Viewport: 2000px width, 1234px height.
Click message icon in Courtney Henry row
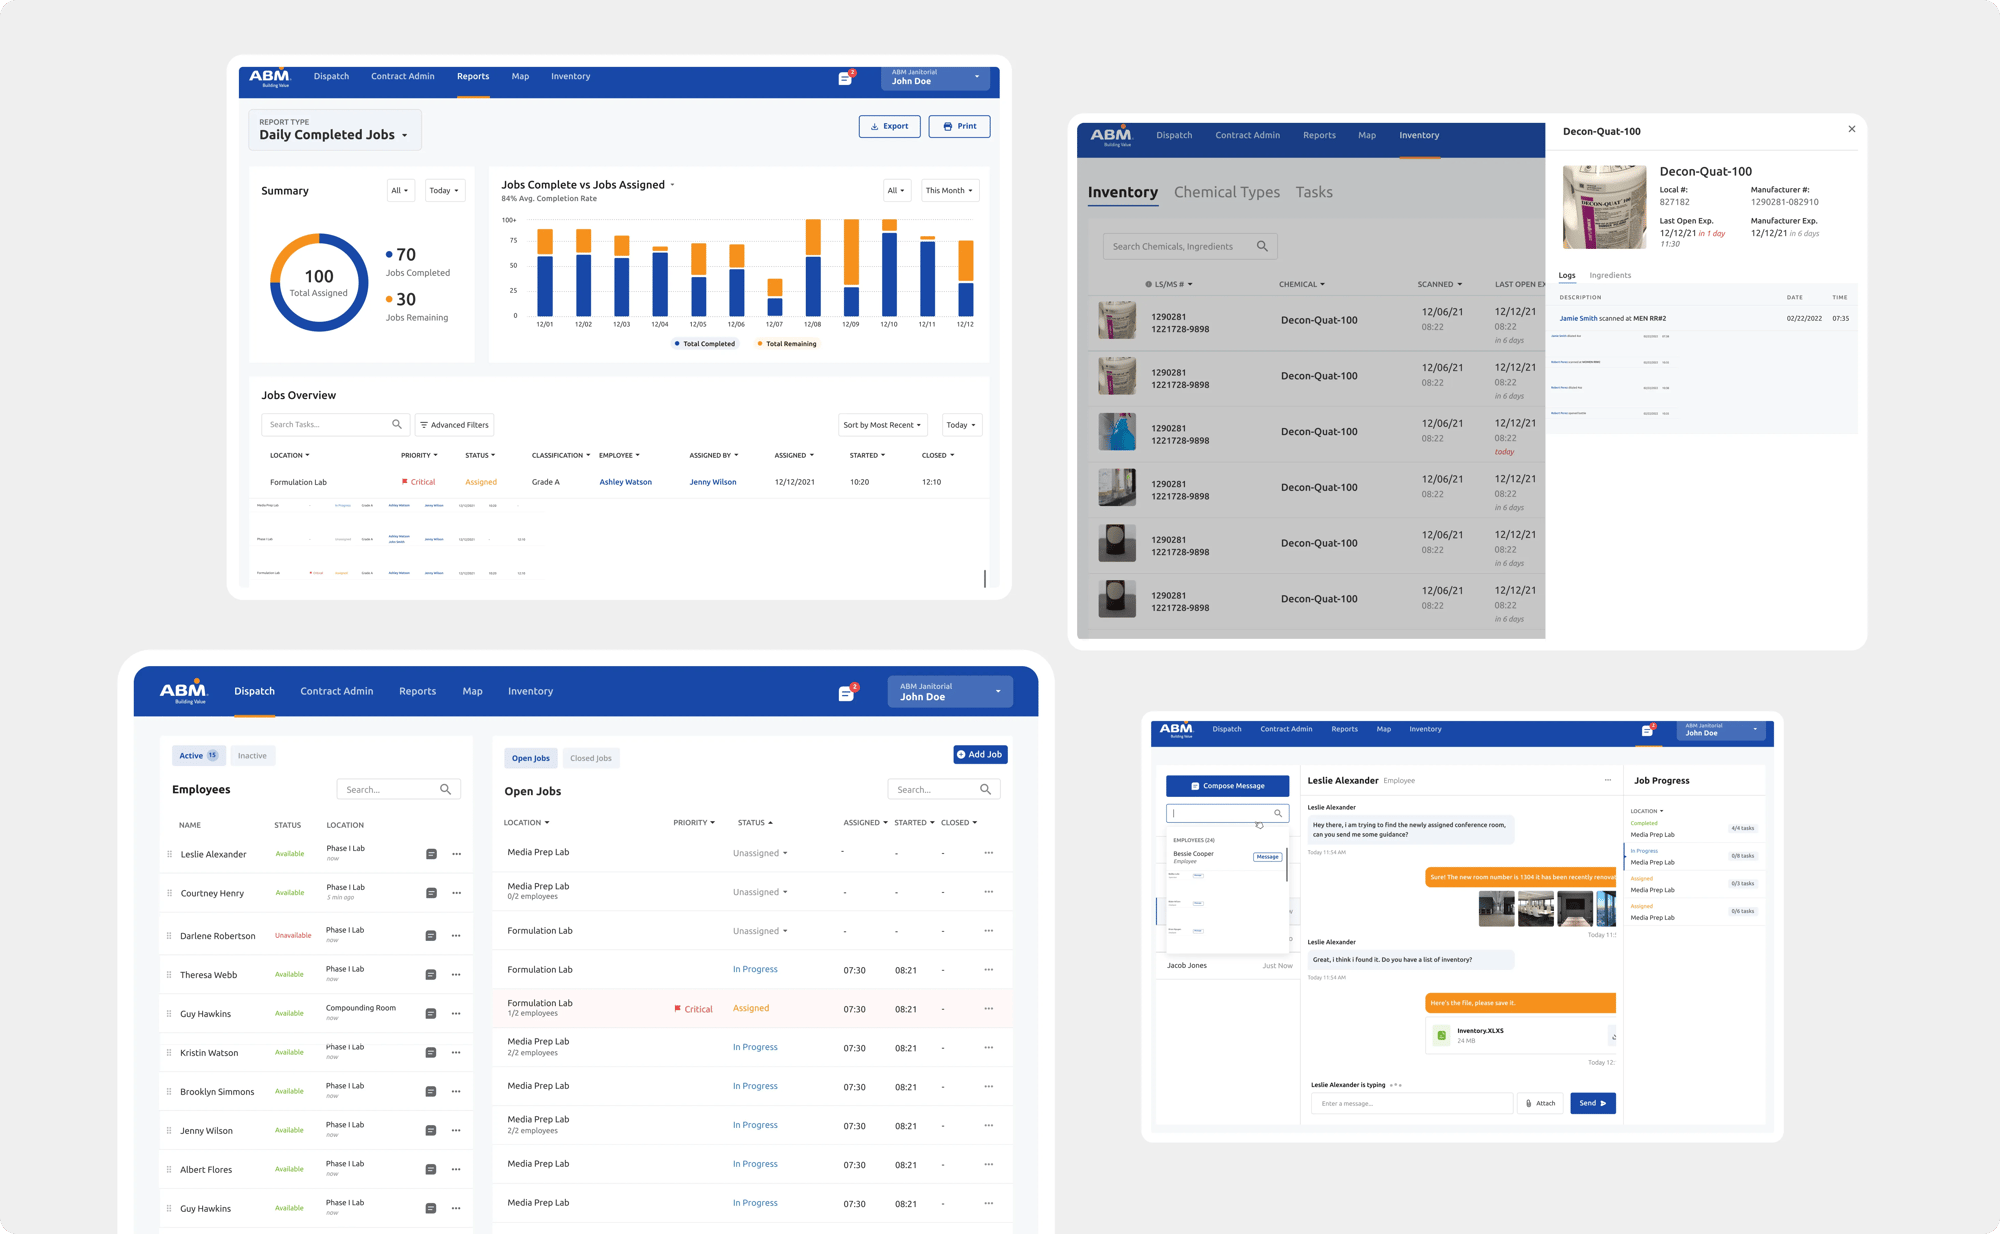431,893
